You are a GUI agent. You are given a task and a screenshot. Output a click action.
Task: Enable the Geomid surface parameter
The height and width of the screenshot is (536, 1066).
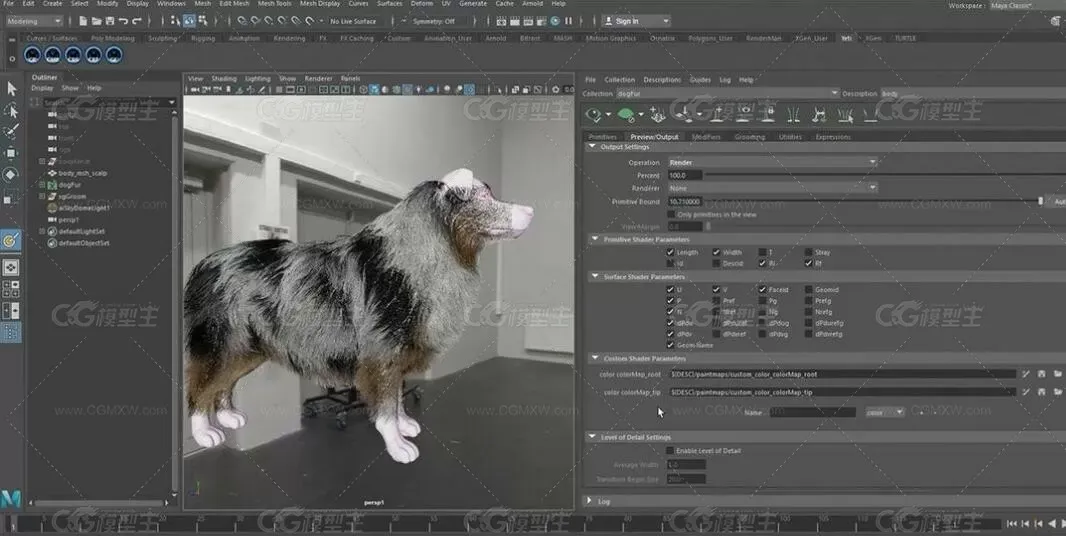pos(809,290)
